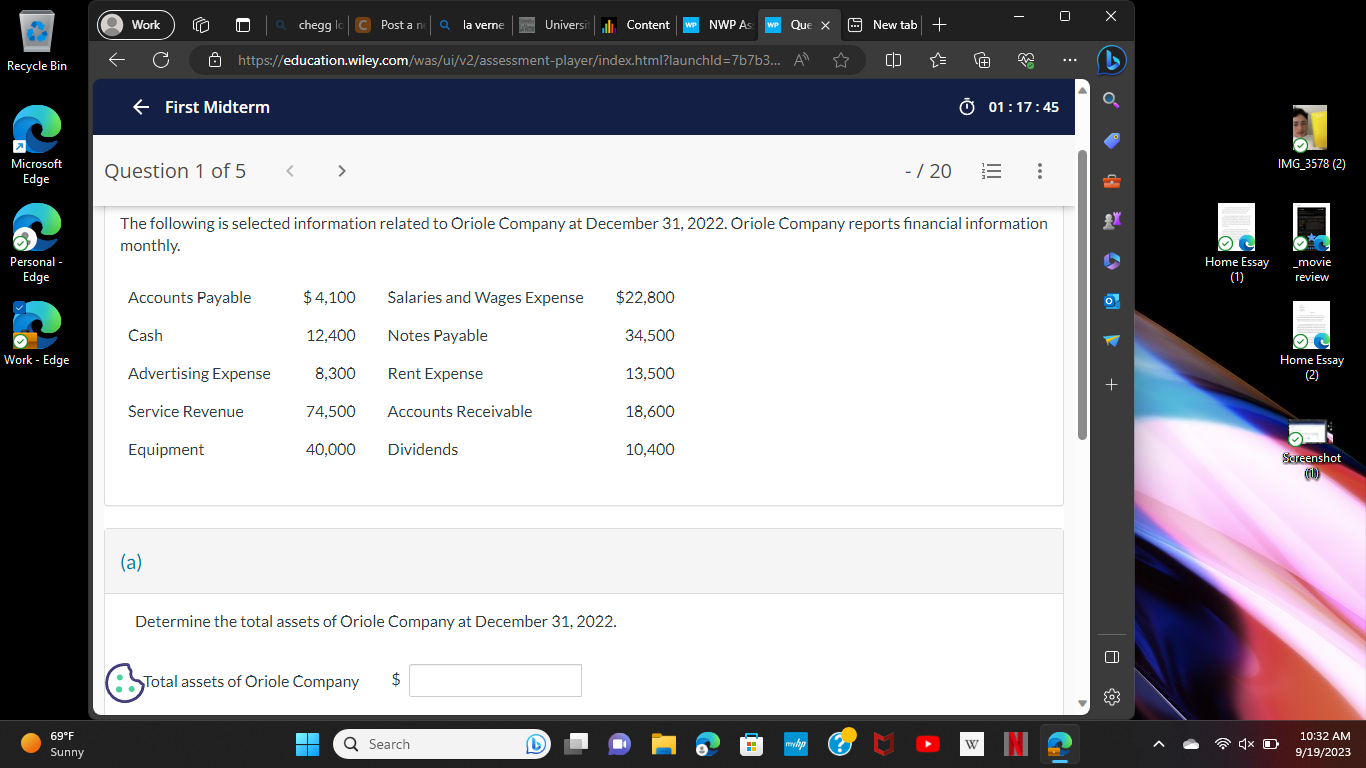The height and width of the screenshot is (768, 1366).
Task: Click the taskbar Search box
Action: point(441,744)
